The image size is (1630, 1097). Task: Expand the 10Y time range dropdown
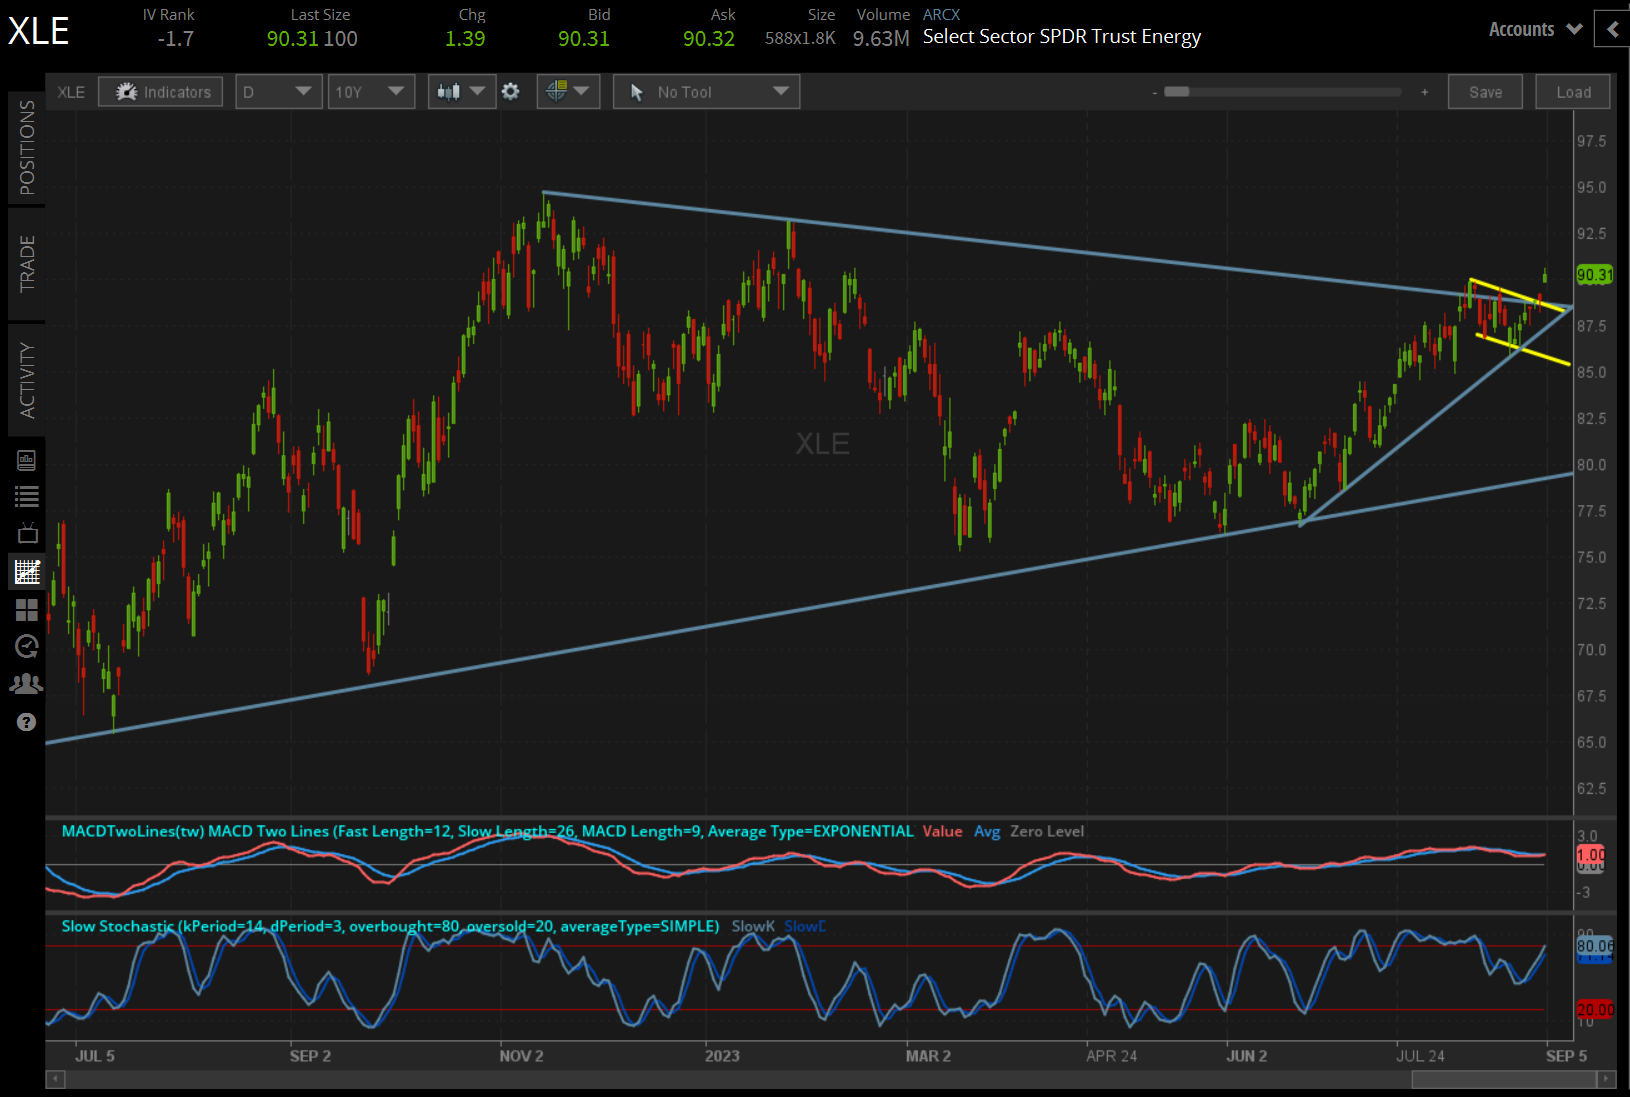(x=371, y=91)
